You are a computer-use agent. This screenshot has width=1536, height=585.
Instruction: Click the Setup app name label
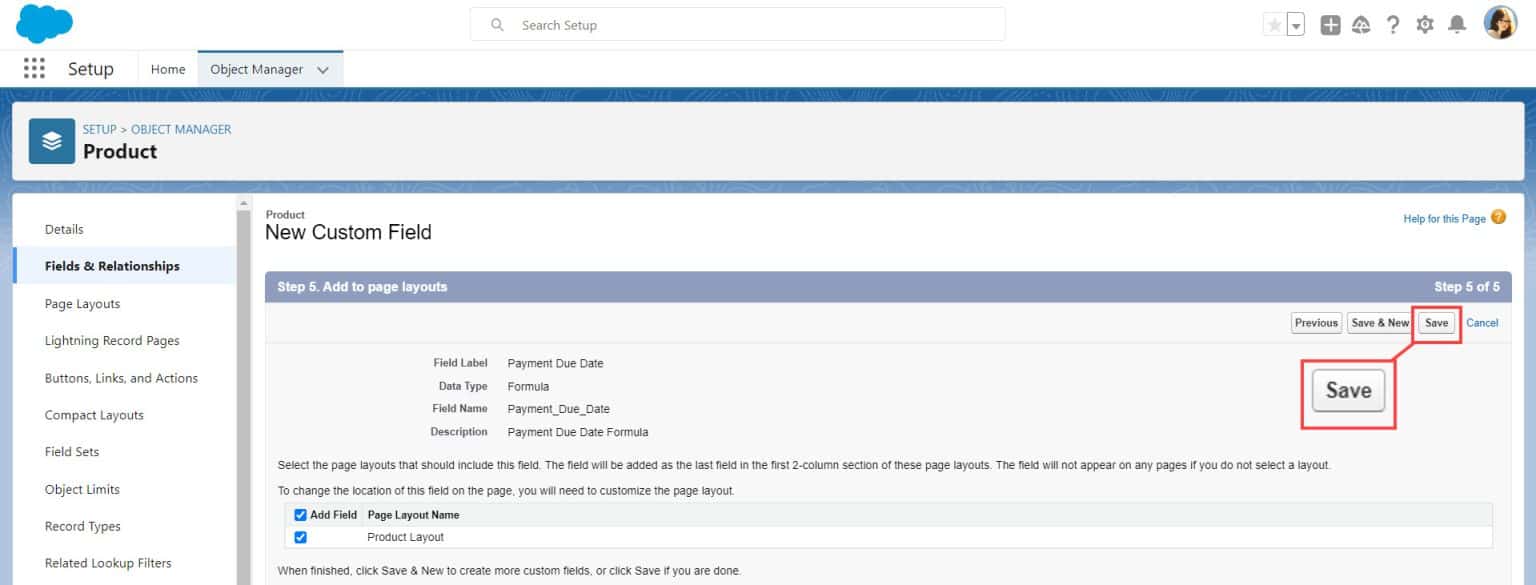[x=90, y=69]
